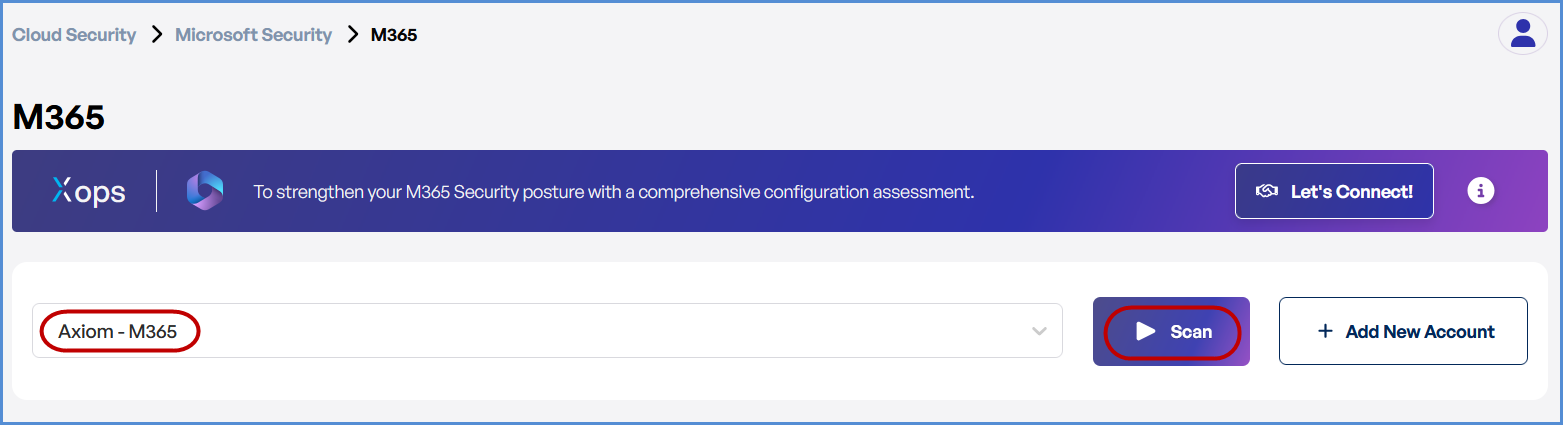The width and height of the screenshot is (1563, 425).
Task: Start scan with the Scan button
Action: [x=1172, y=331]
